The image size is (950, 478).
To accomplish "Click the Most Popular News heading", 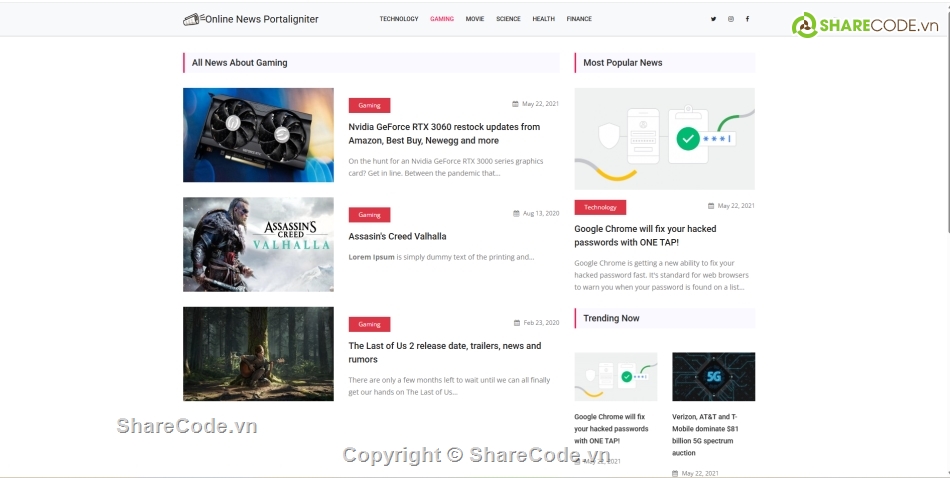I will (x=622, y=62).
